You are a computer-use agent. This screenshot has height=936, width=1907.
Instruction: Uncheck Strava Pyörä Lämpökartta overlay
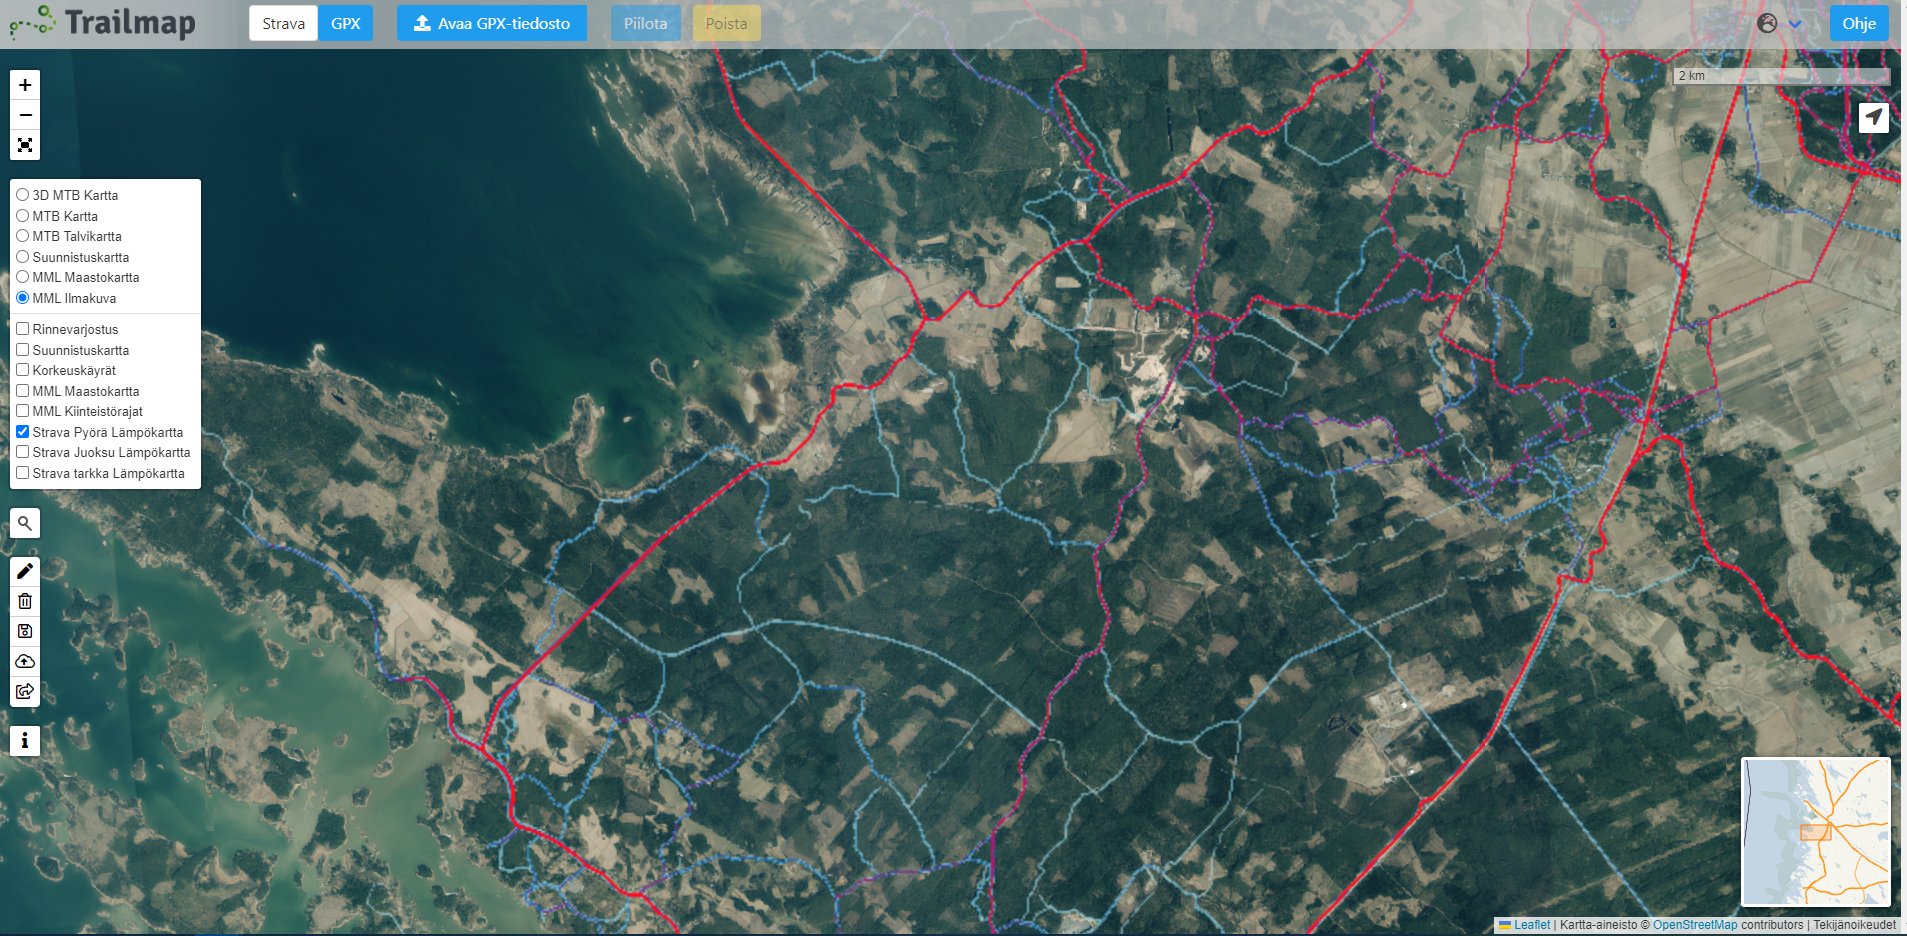pos(23,432)
